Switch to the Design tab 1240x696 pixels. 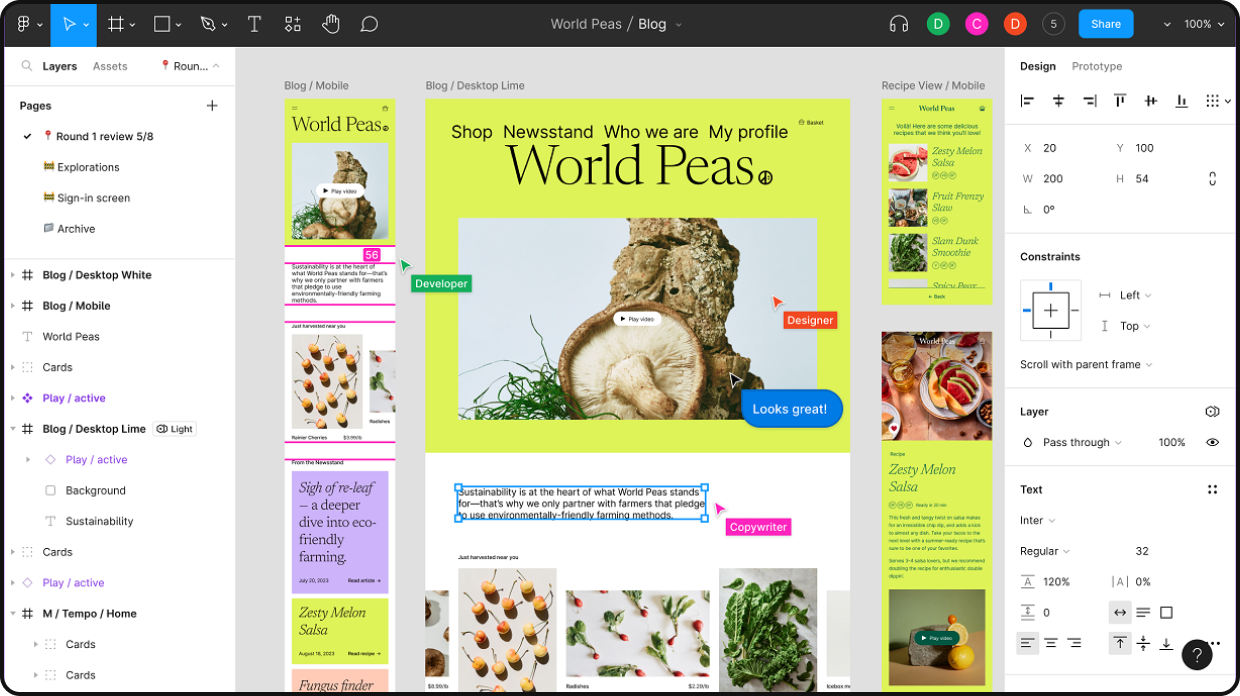point(1038,66)
